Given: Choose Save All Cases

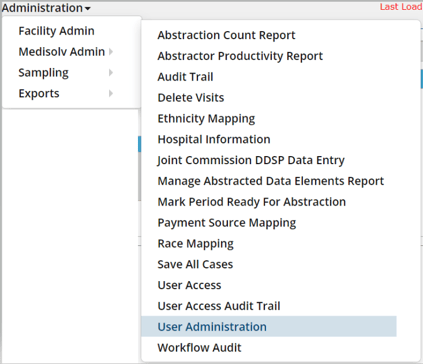Looking at the screenshot, I should coord(195,264).
